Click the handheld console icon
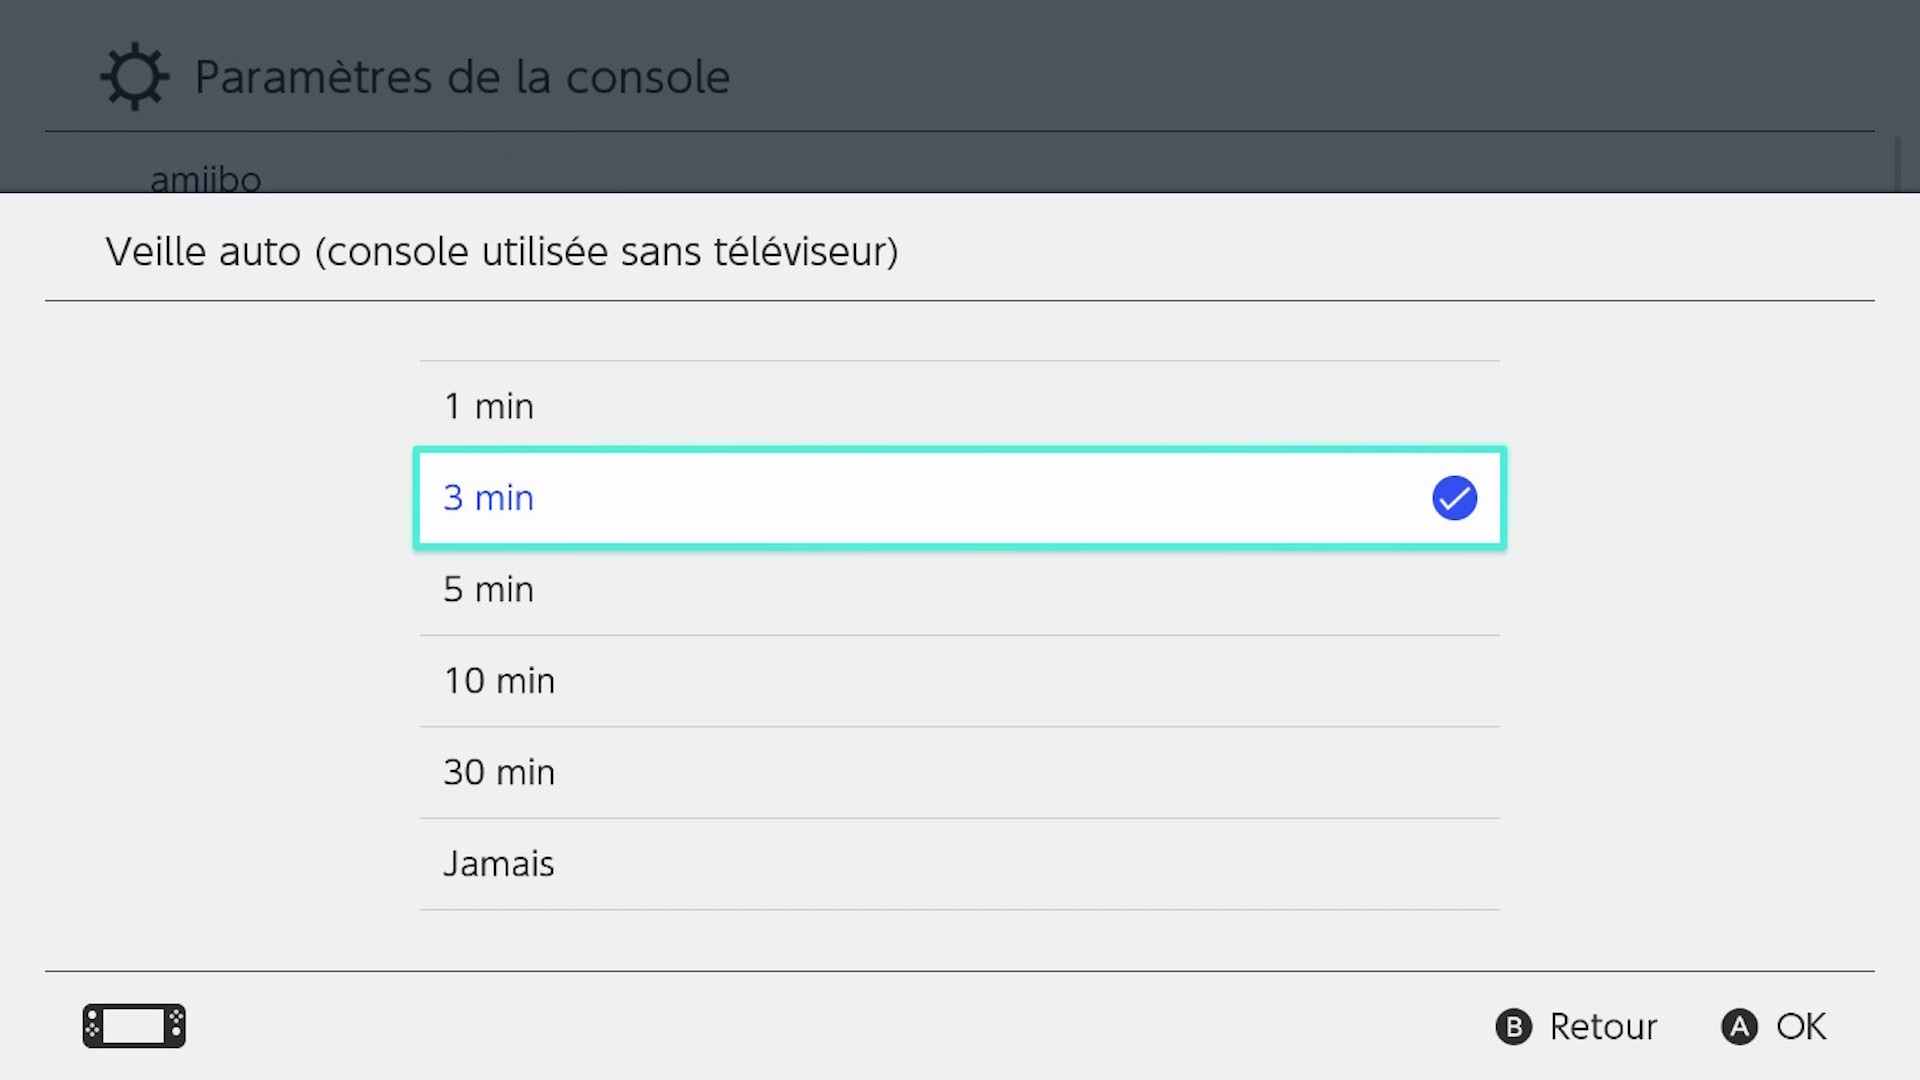 coord(134,1026)
